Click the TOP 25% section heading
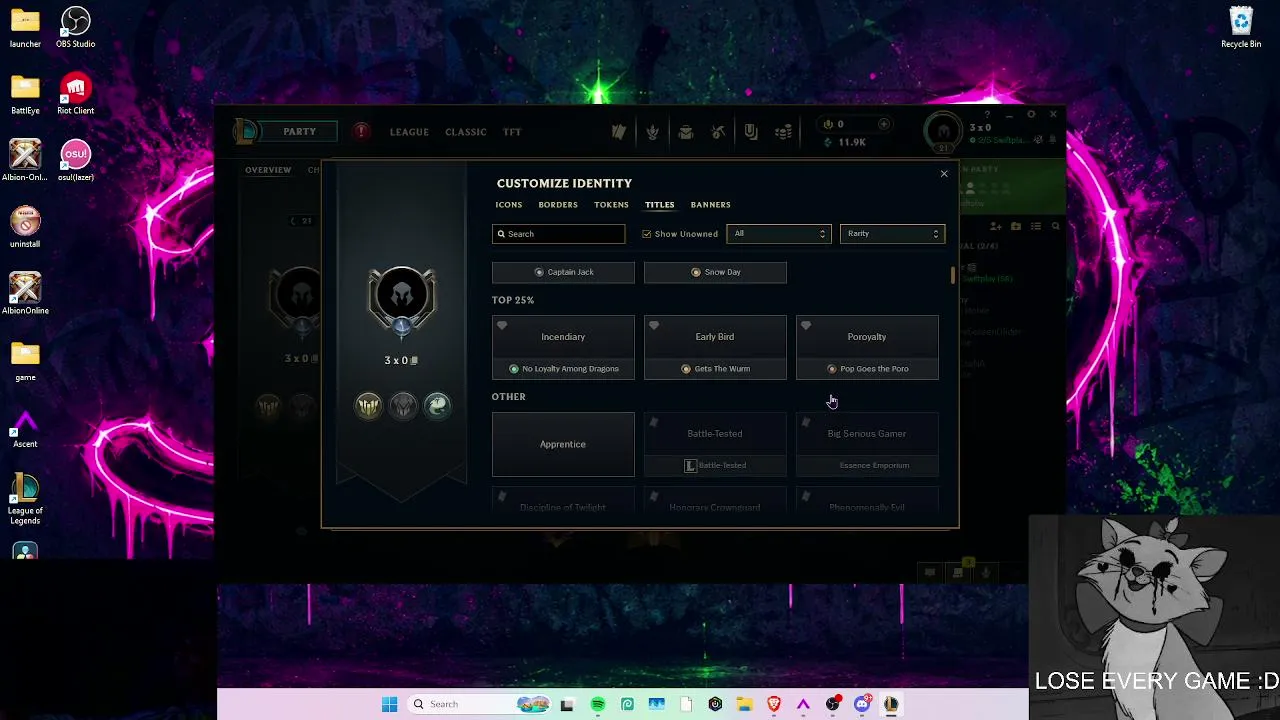1280x720 pixels. point(513,300)
